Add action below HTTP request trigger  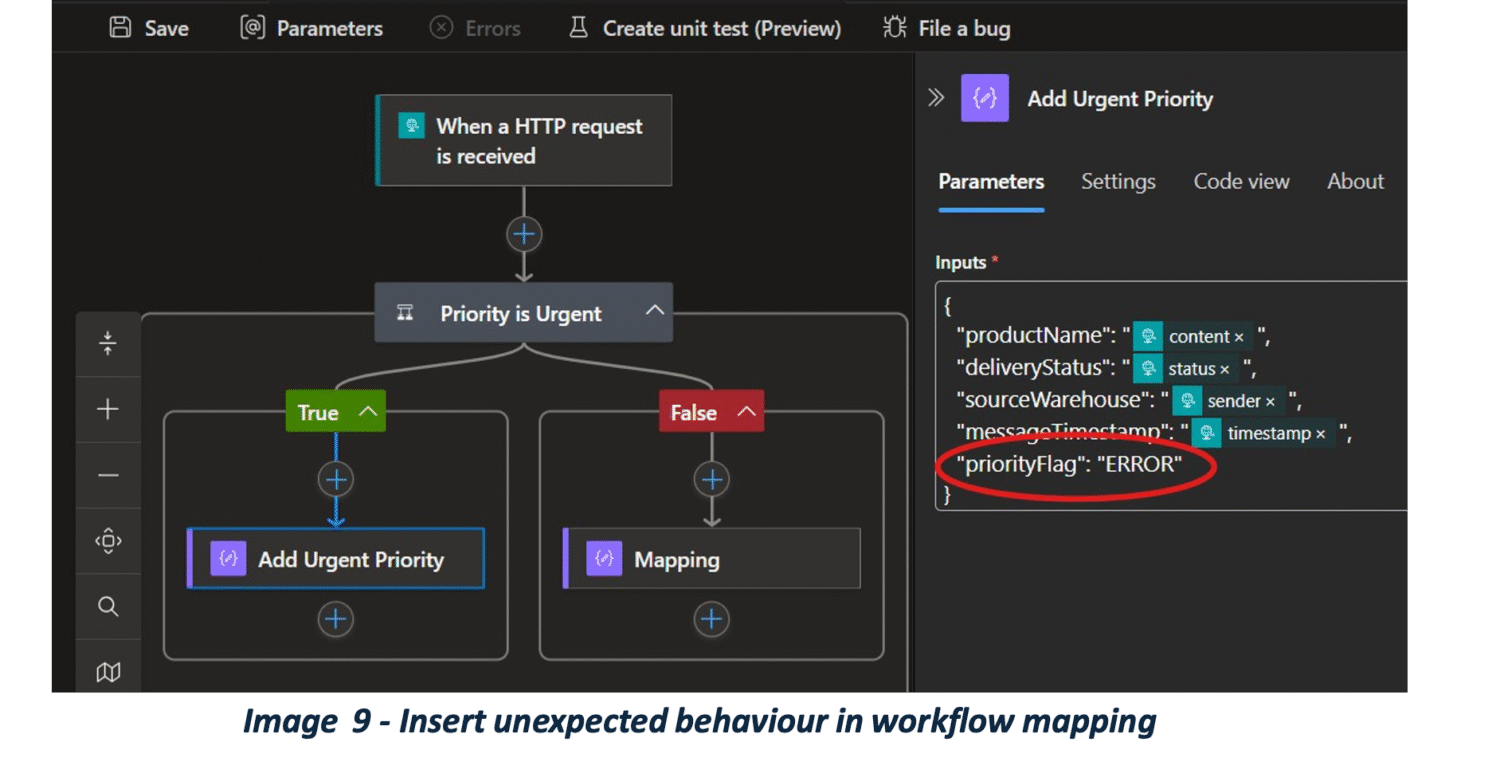click(x=523, y=234)
